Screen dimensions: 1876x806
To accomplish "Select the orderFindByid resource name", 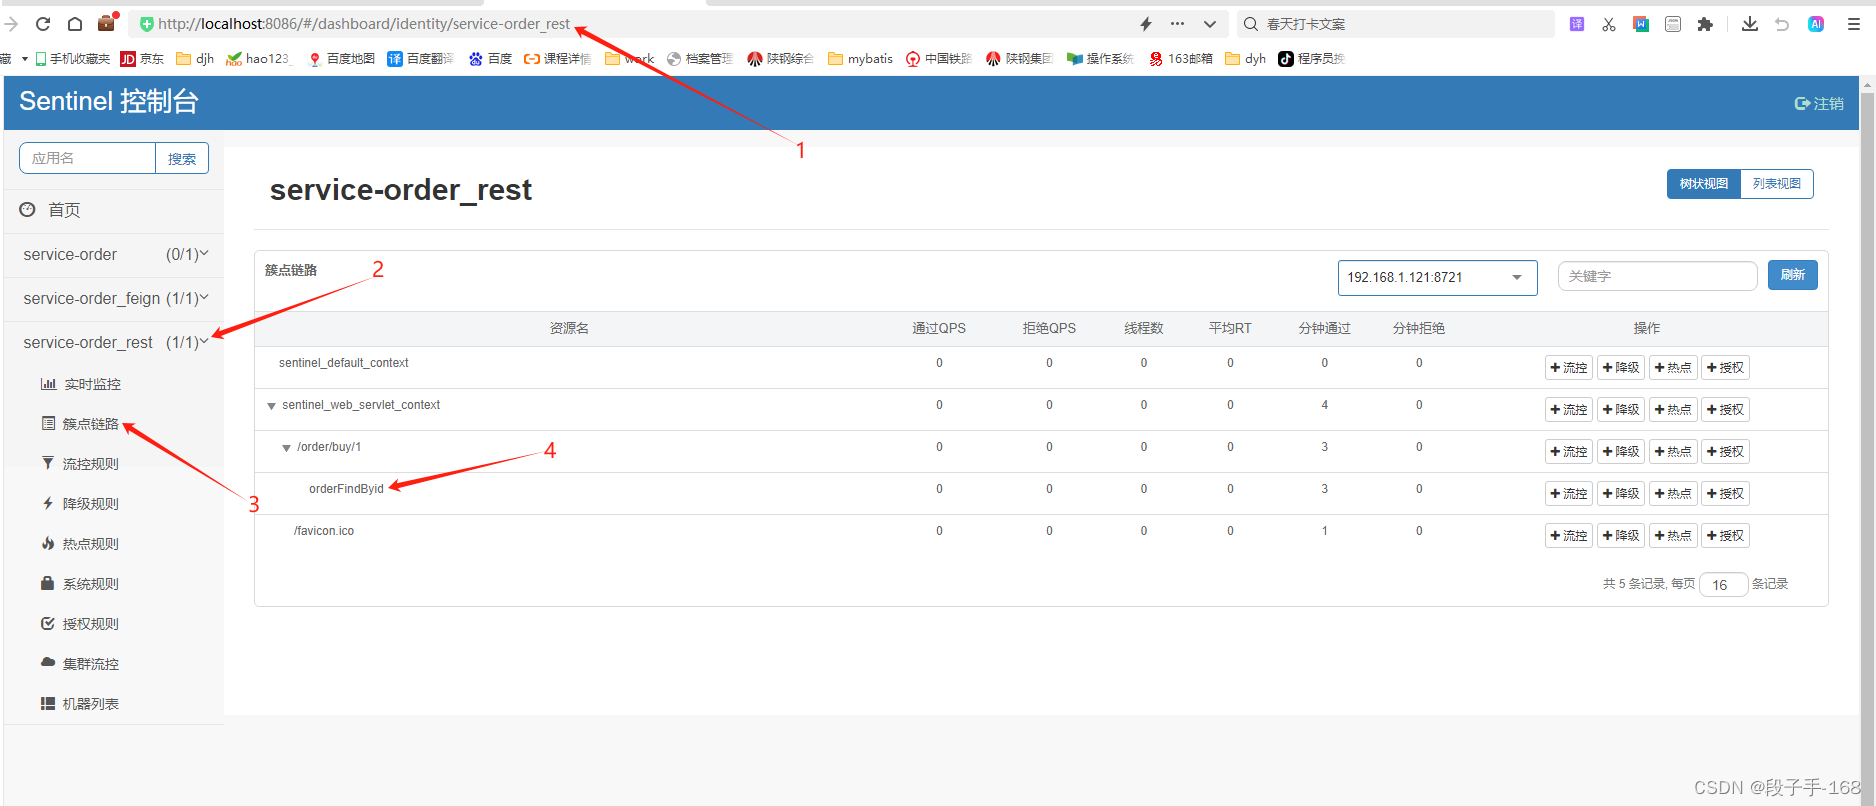I will 346,489.
